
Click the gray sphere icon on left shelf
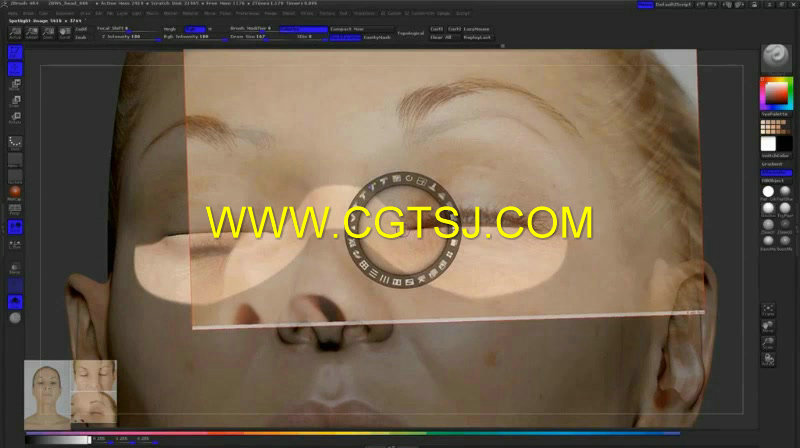pyautogui.click(x=15, y=318)
